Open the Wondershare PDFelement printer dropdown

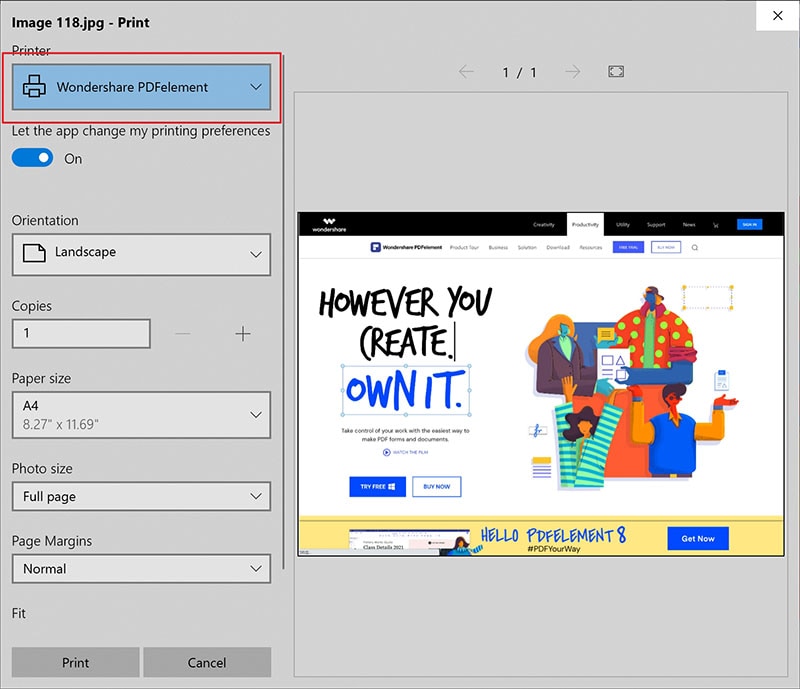tap(141, 87)
